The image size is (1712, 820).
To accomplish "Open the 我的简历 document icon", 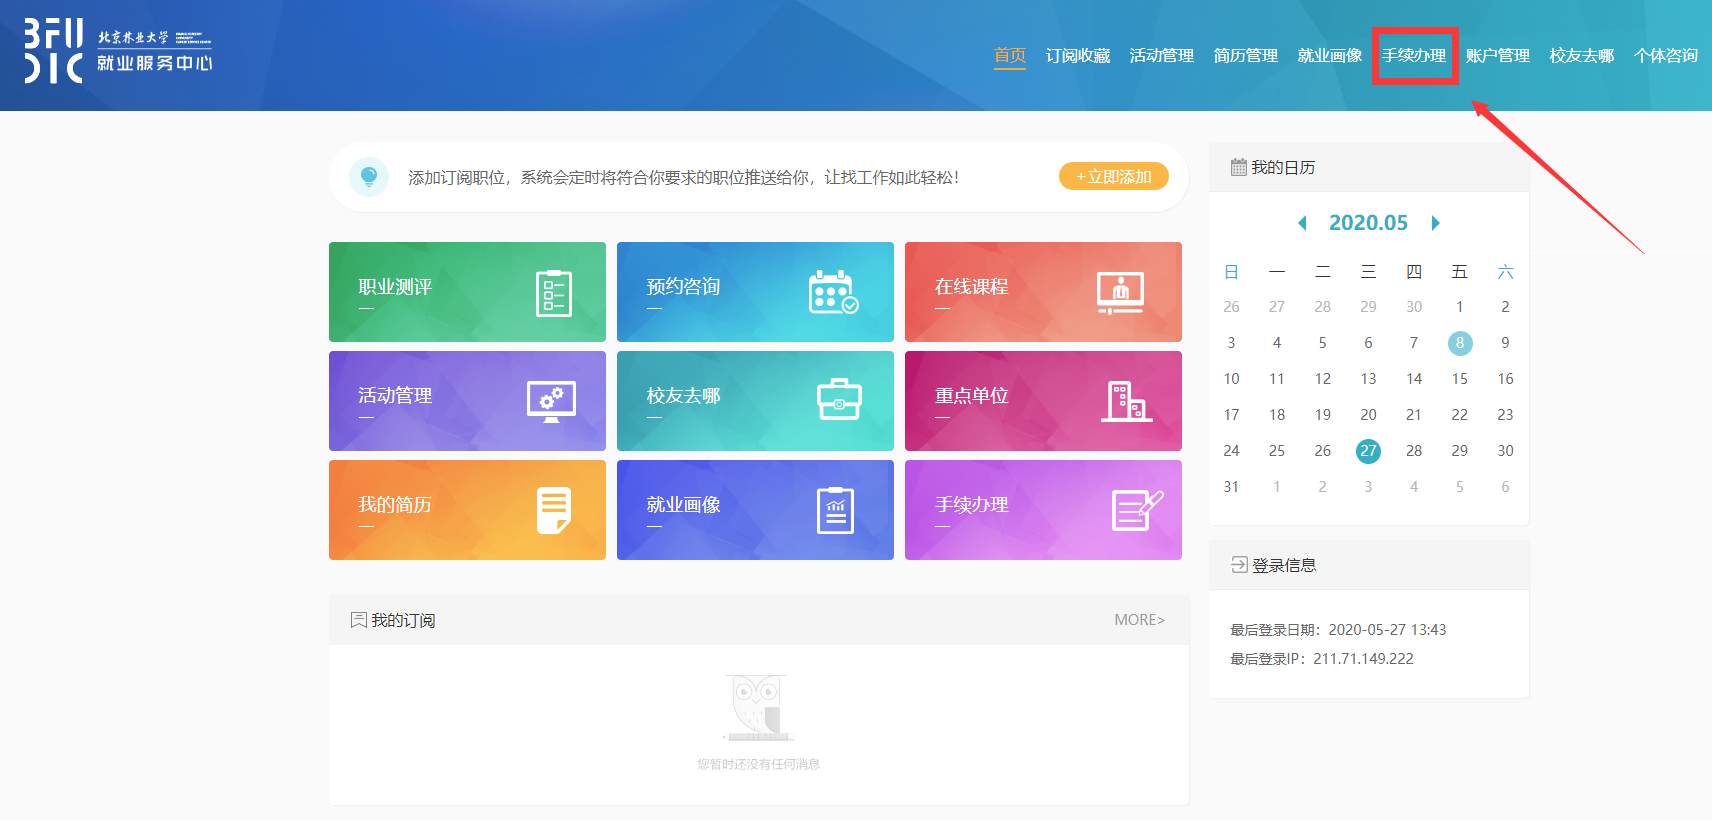I will (554, 510).
